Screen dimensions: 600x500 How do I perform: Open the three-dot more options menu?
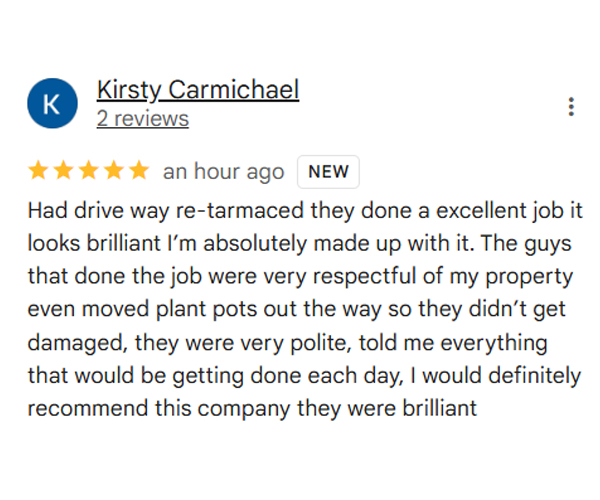[571, 107]
